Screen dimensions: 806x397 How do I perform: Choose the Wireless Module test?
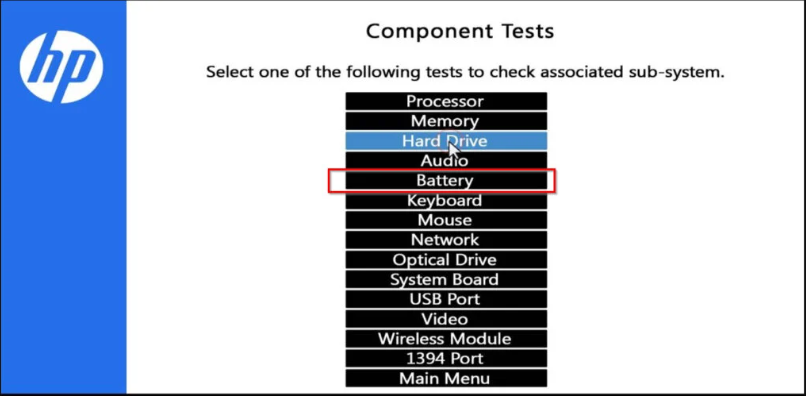click(x=446, y=339)
